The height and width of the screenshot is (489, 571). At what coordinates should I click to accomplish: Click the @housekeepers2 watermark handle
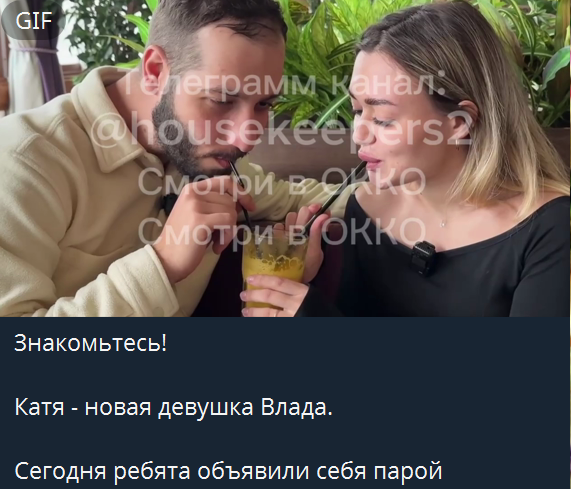pos(281,130)
